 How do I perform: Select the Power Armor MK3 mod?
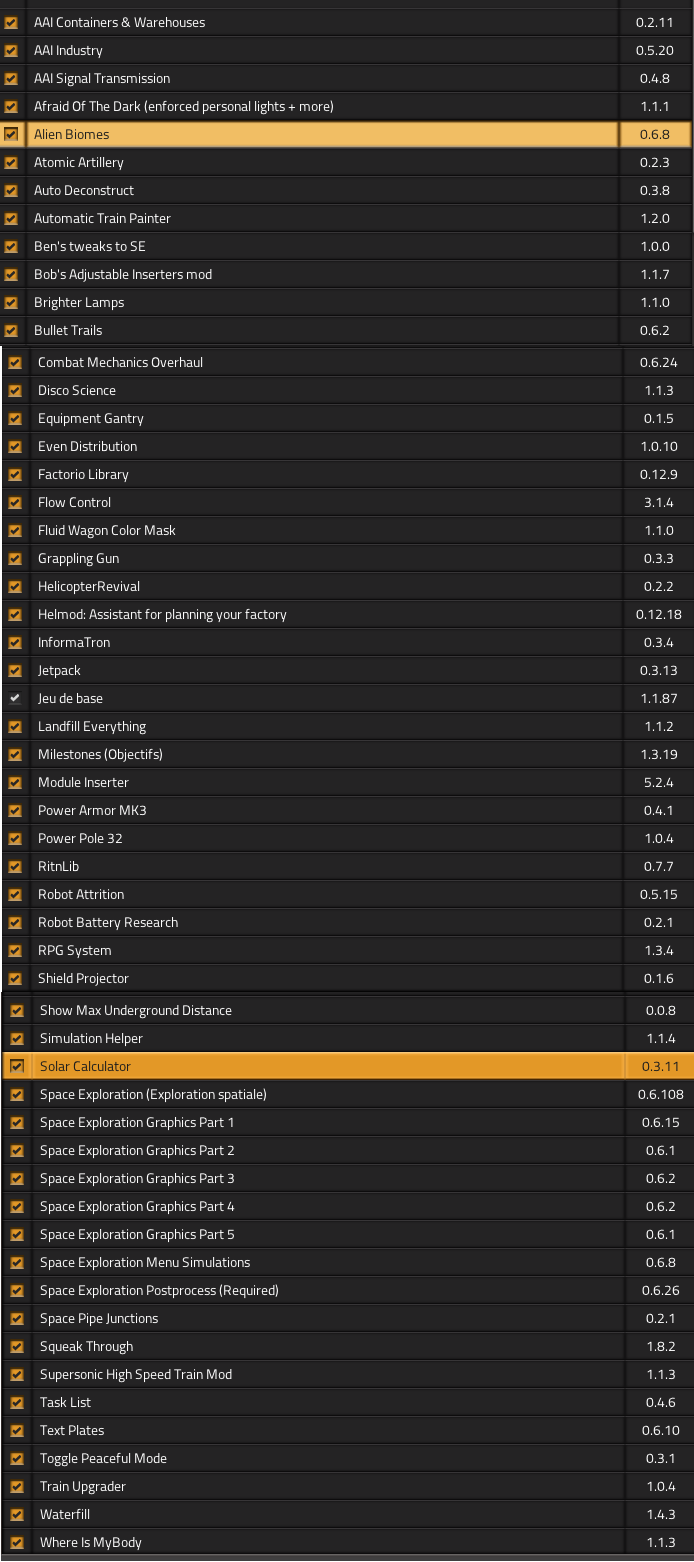(325, 810)
